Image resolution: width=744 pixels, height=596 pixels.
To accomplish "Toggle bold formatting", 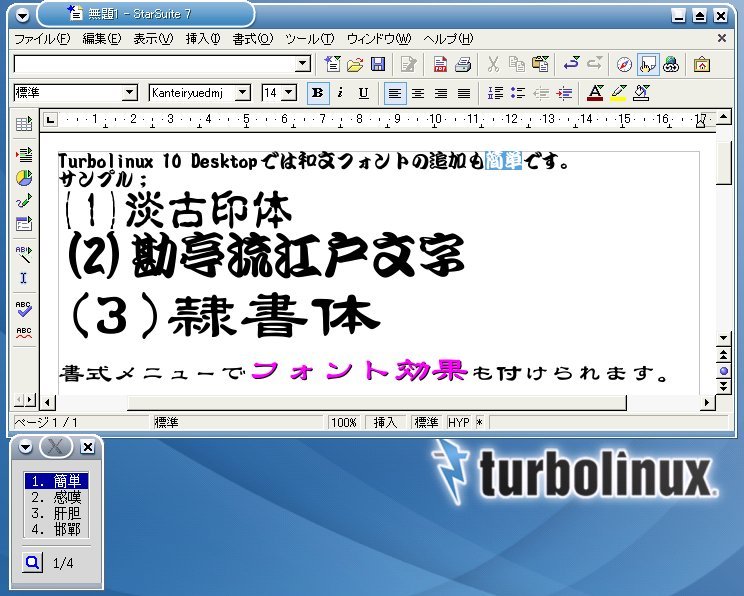I will click(317, 93).
